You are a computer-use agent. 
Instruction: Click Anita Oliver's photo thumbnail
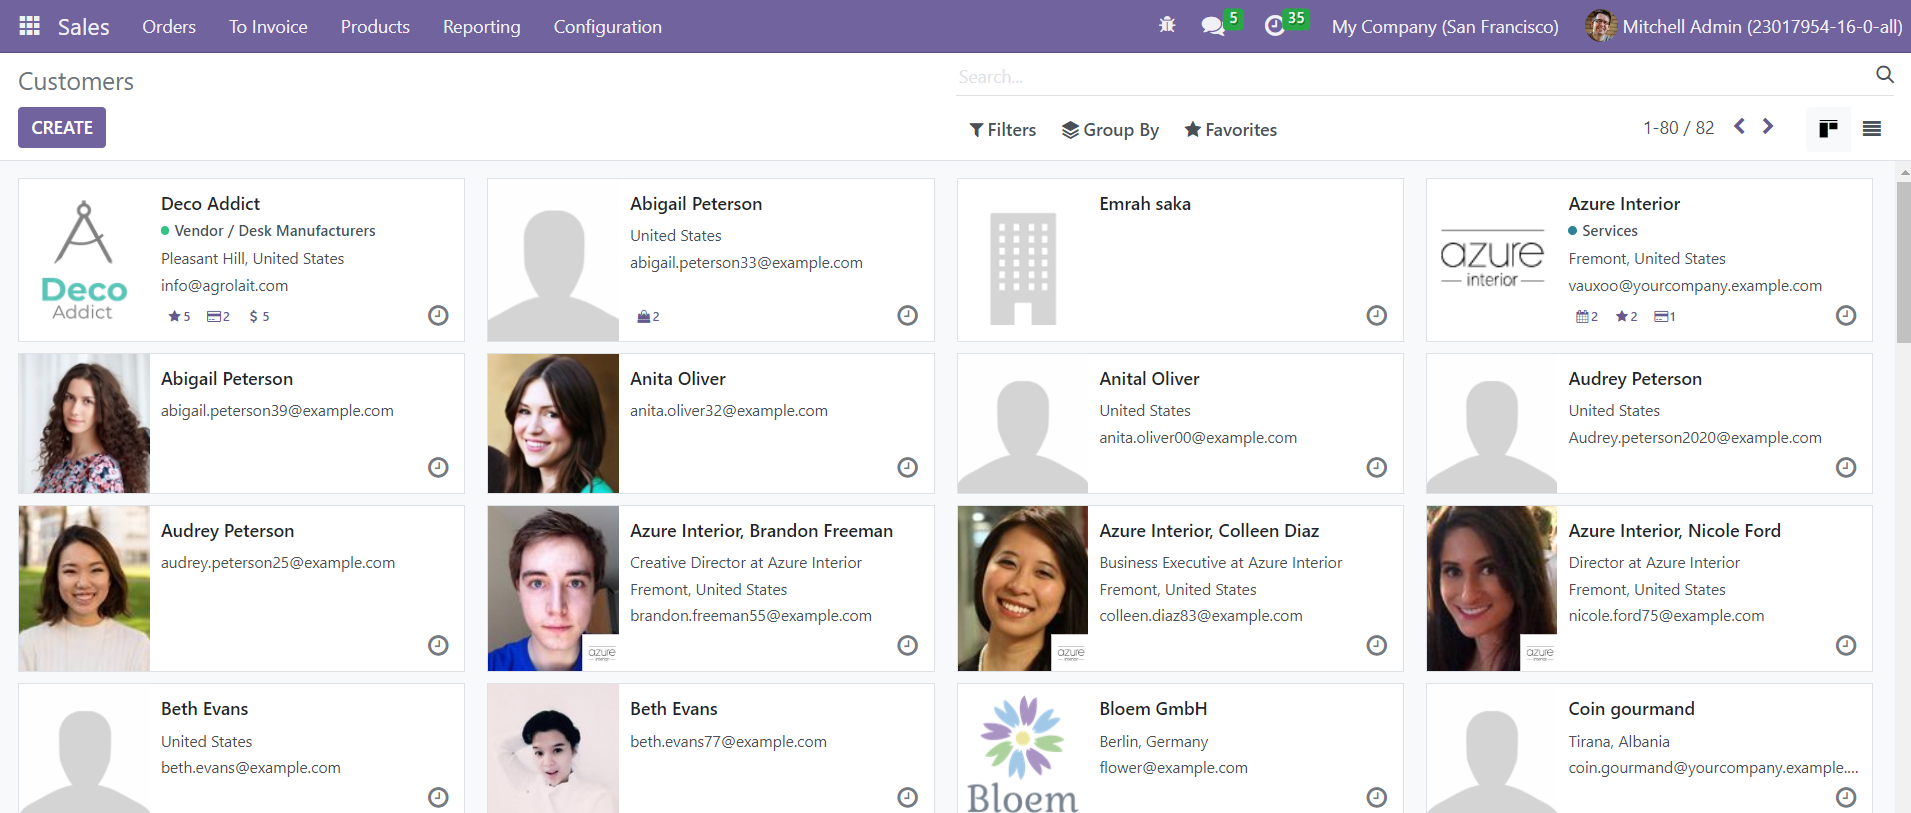point(553,423)
